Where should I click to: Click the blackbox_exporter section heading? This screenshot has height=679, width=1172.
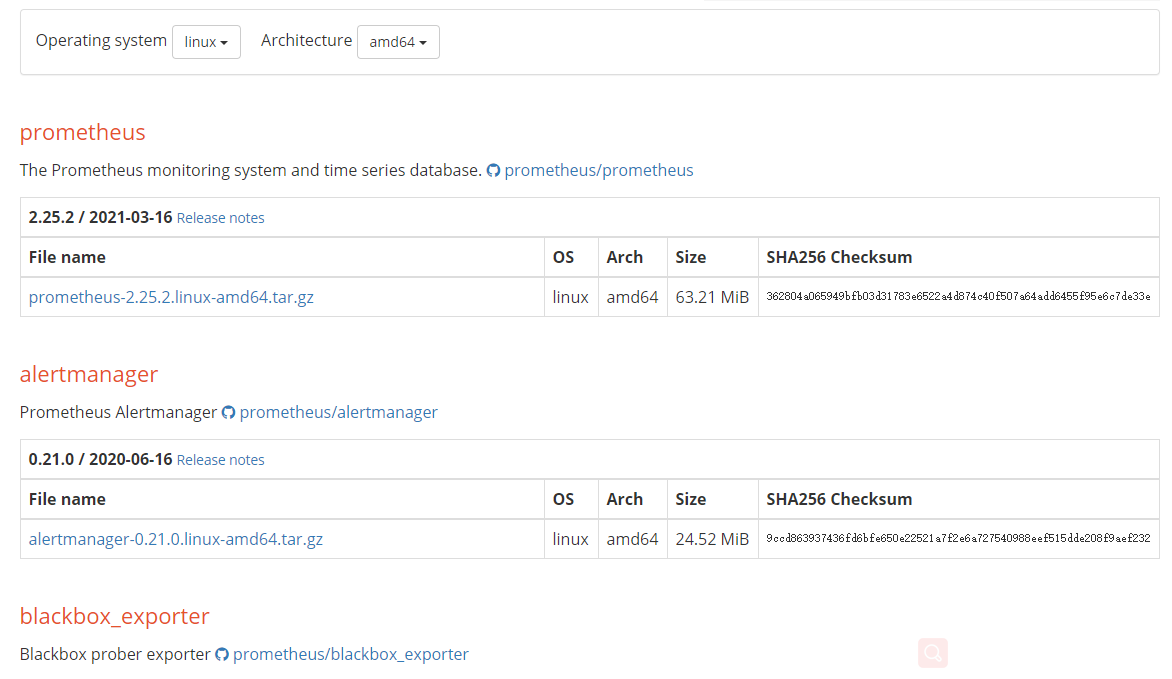[114, 616]
